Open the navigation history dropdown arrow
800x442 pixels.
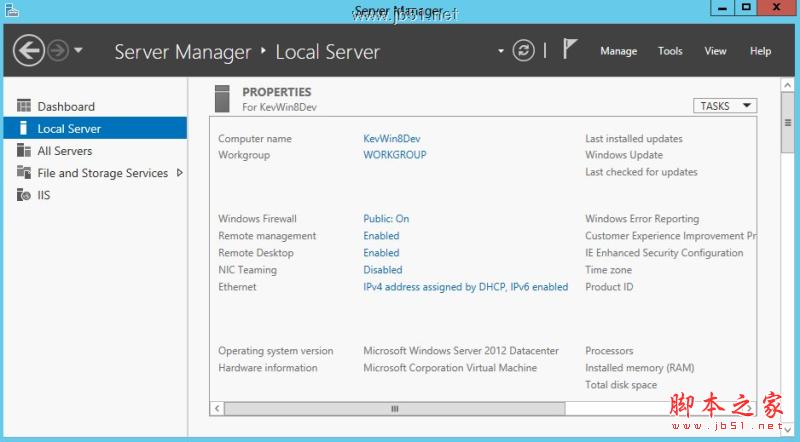[79, 50]
